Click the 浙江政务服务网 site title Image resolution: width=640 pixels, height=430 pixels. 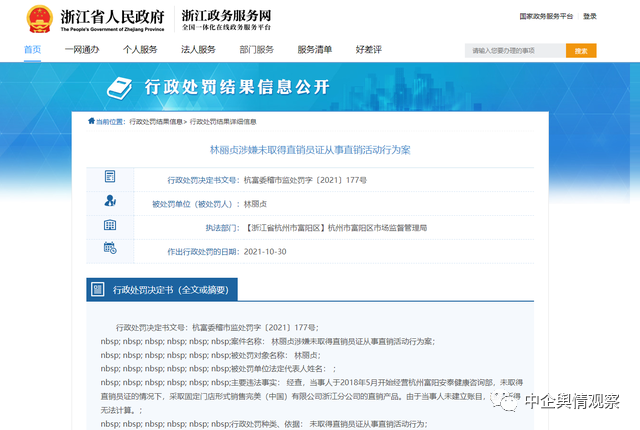(226, 16)
